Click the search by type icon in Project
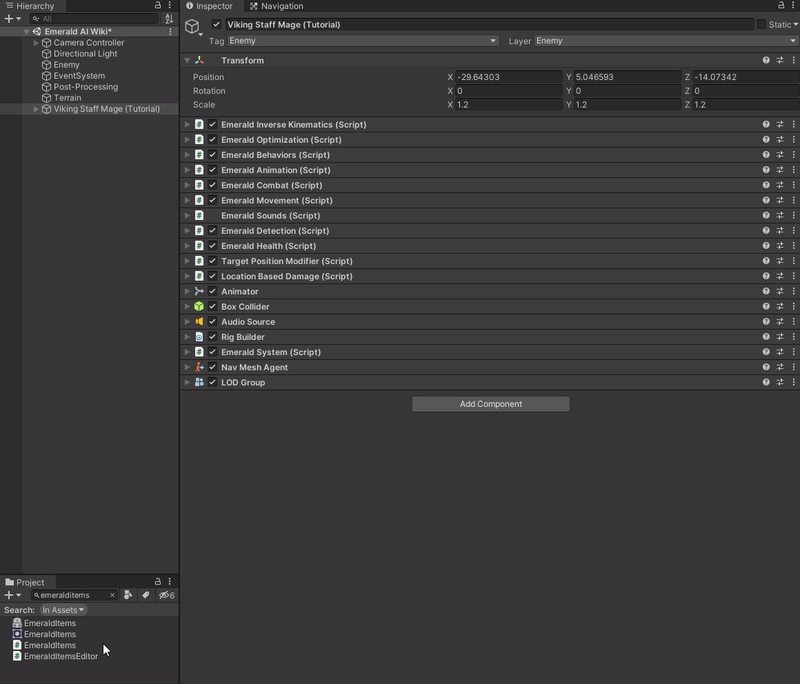The width and height of the screenshot is (800, 684). tap(129, 595)
